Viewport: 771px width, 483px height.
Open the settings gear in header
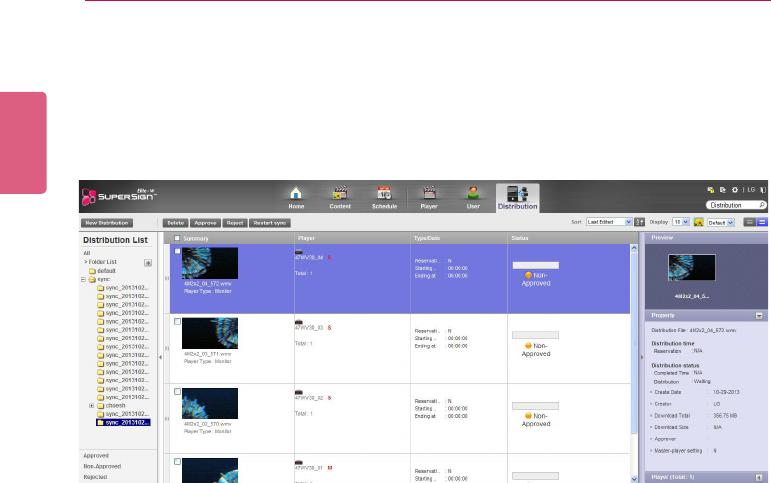[735, 190]
